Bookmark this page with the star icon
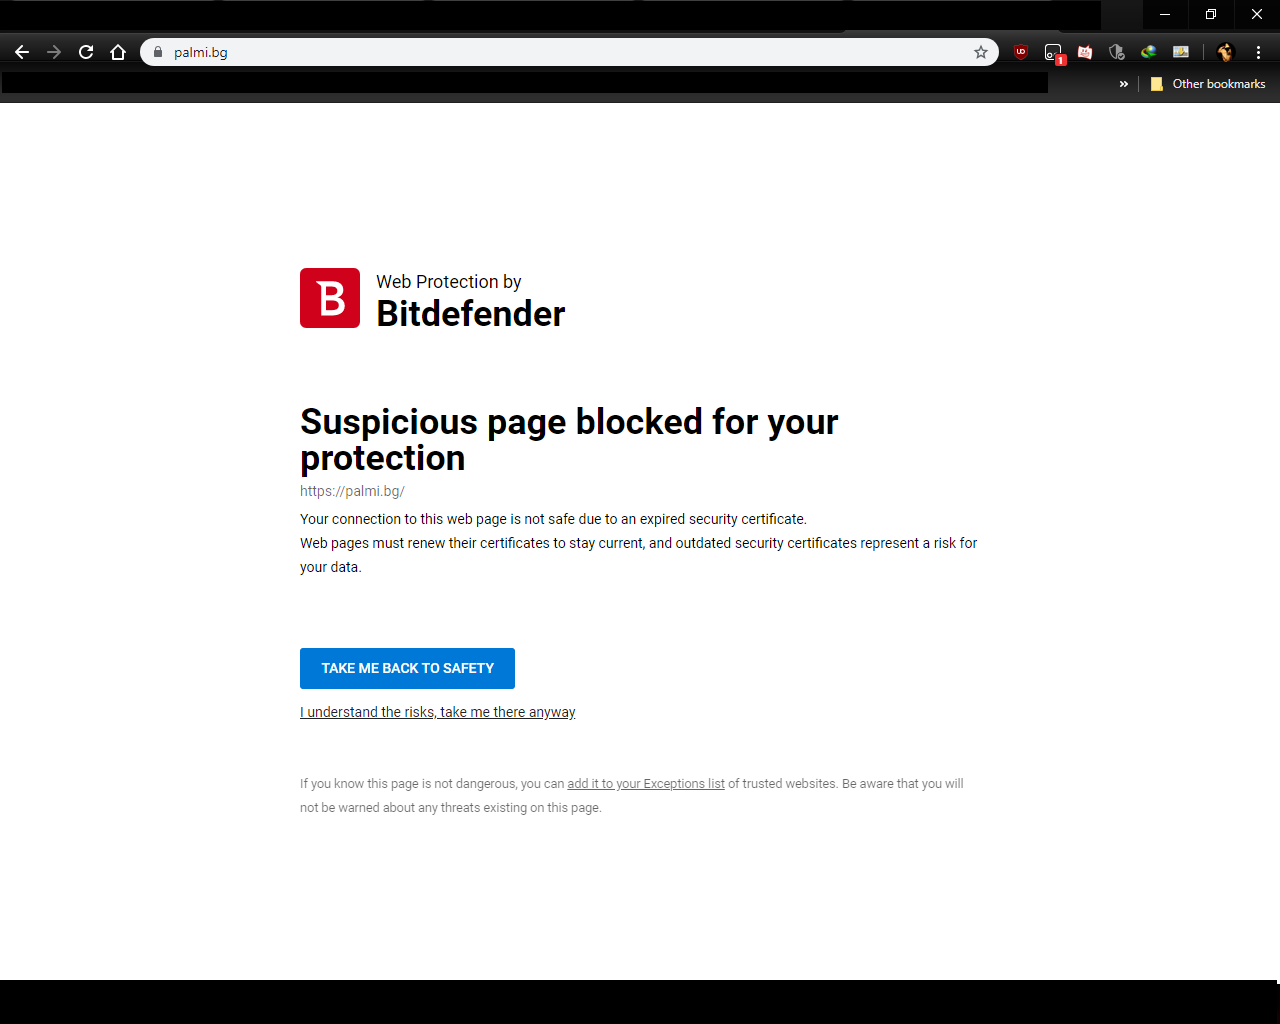1280x1024 pixels. (x=981, y=52)
